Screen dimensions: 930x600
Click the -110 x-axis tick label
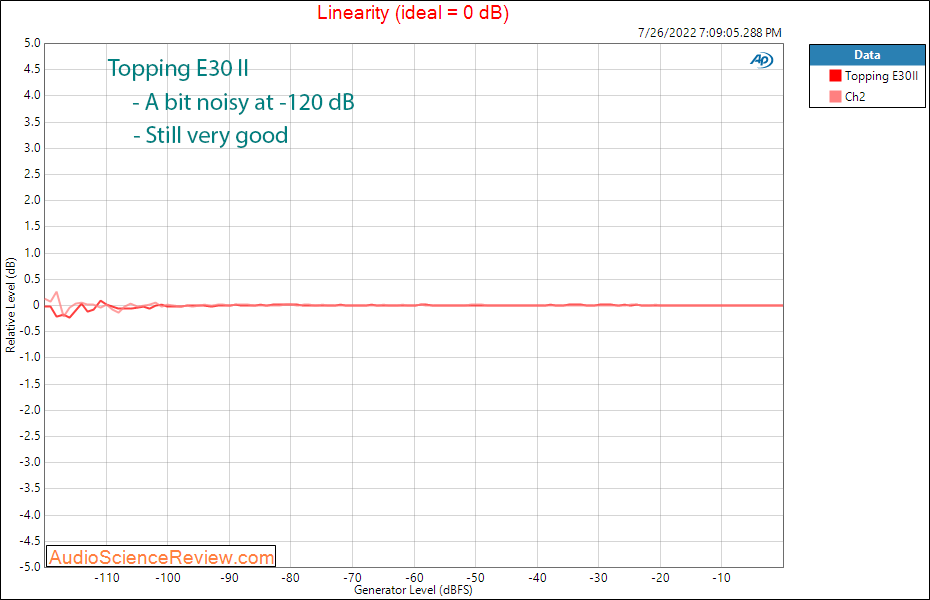107,577
